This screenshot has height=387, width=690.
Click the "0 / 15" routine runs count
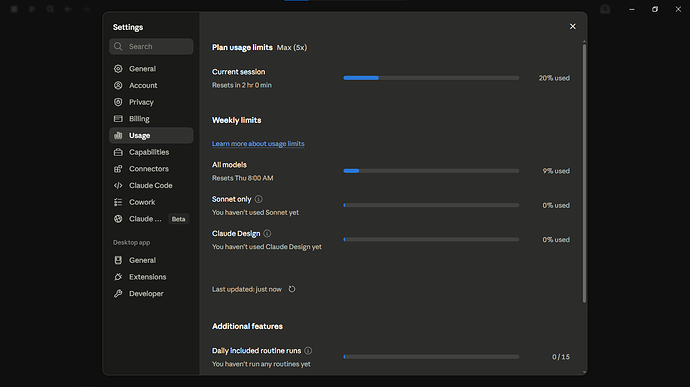[561, 357]
